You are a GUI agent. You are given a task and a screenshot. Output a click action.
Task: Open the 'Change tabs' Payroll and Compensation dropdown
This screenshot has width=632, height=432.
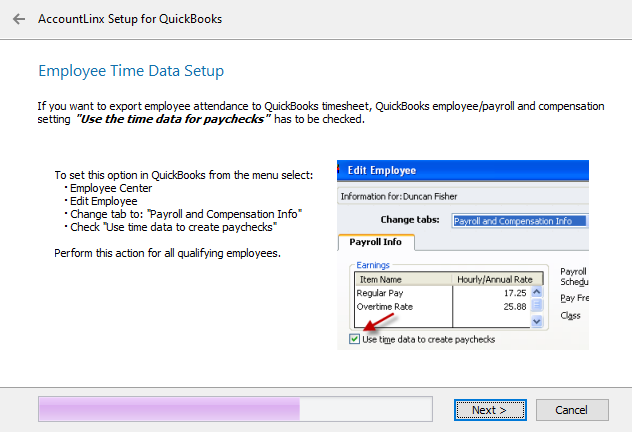tap(518, 220)
